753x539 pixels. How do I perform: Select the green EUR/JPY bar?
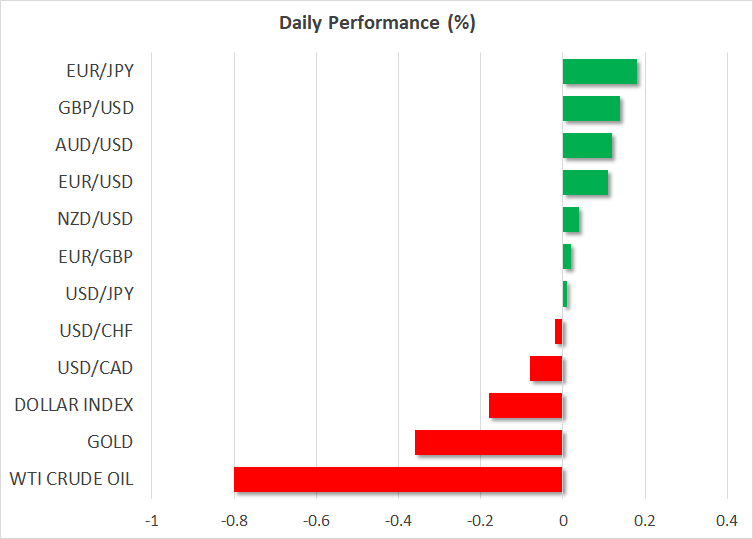pyautogui.click(x=599, y=71)
